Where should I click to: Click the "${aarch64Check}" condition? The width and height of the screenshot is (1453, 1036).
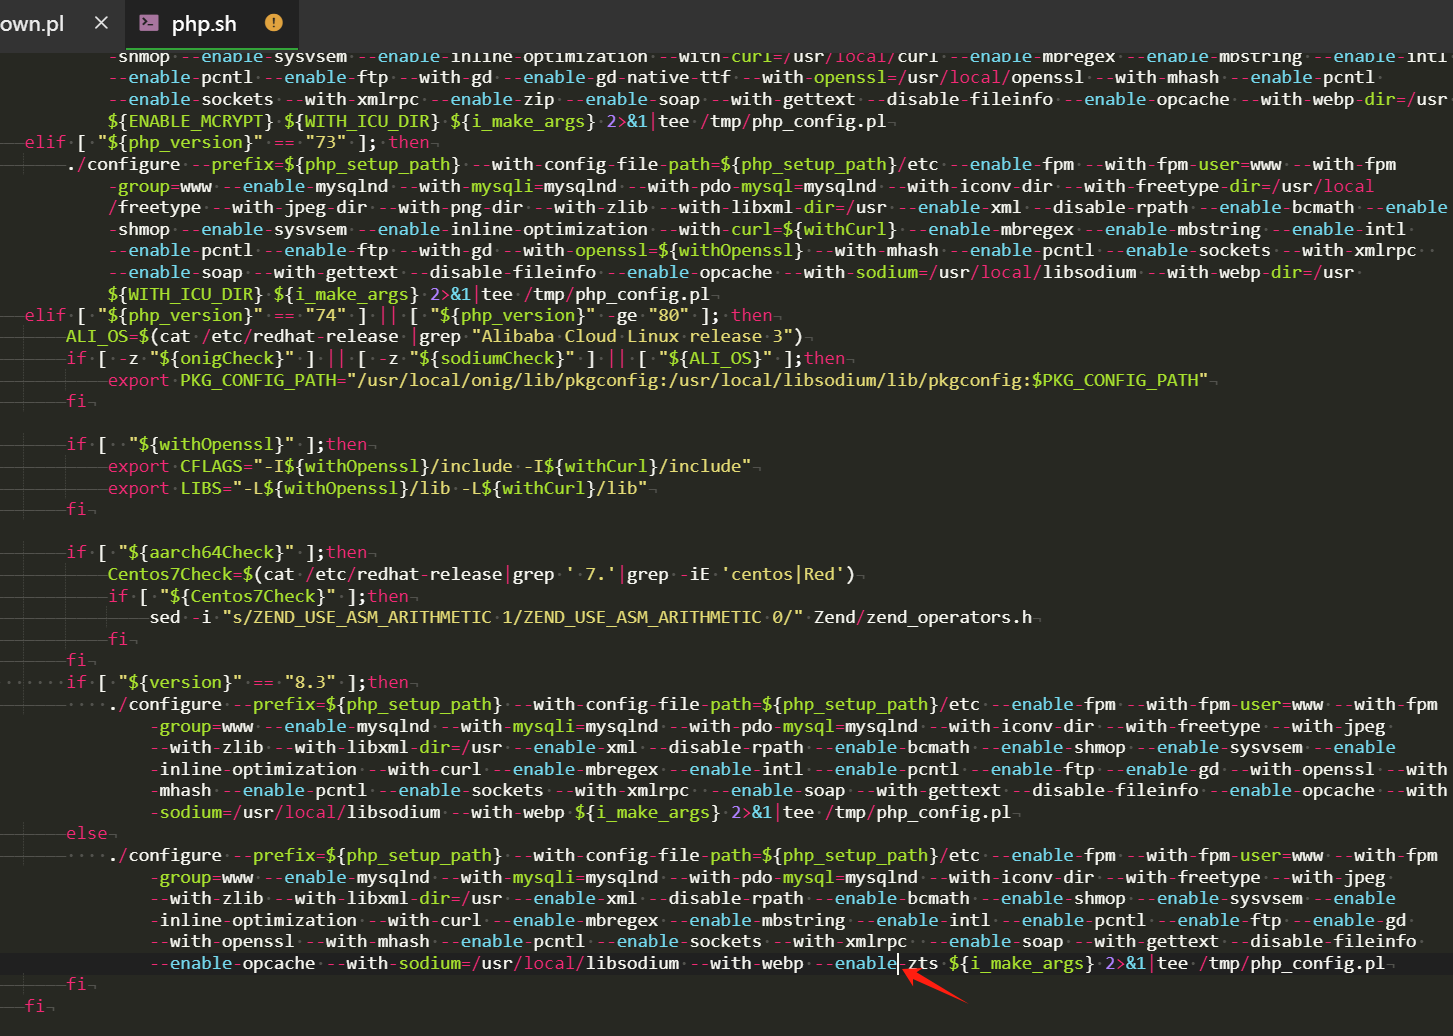click(206, 552)
